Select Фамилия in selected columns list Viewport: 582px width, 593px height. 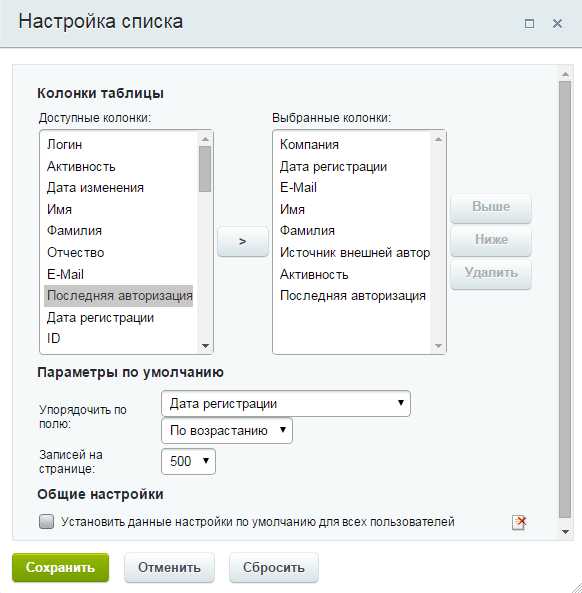(354, 231)
